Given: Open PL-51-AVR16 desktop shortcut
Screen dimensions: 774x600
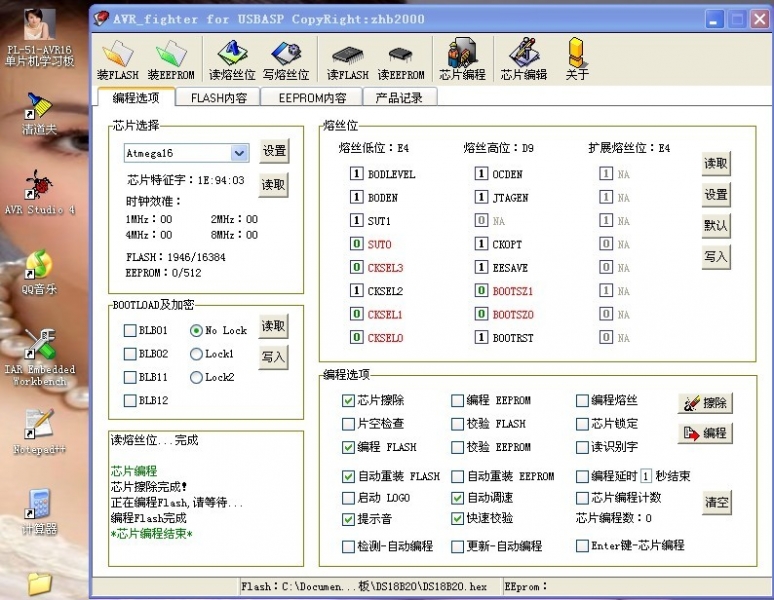Looking at the screenshot, I should (39, 38).
